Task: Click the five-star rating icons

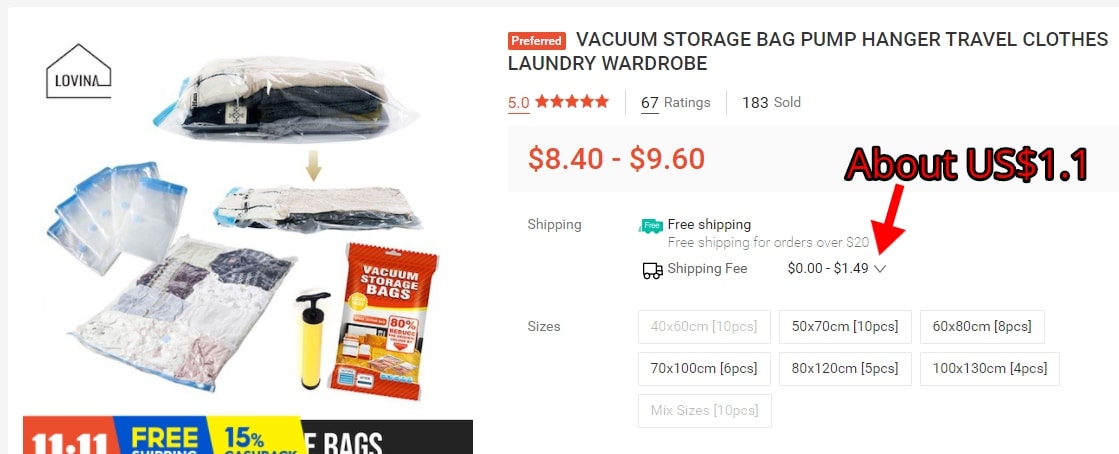Action: pyautogui.click(x=572, y=101)
